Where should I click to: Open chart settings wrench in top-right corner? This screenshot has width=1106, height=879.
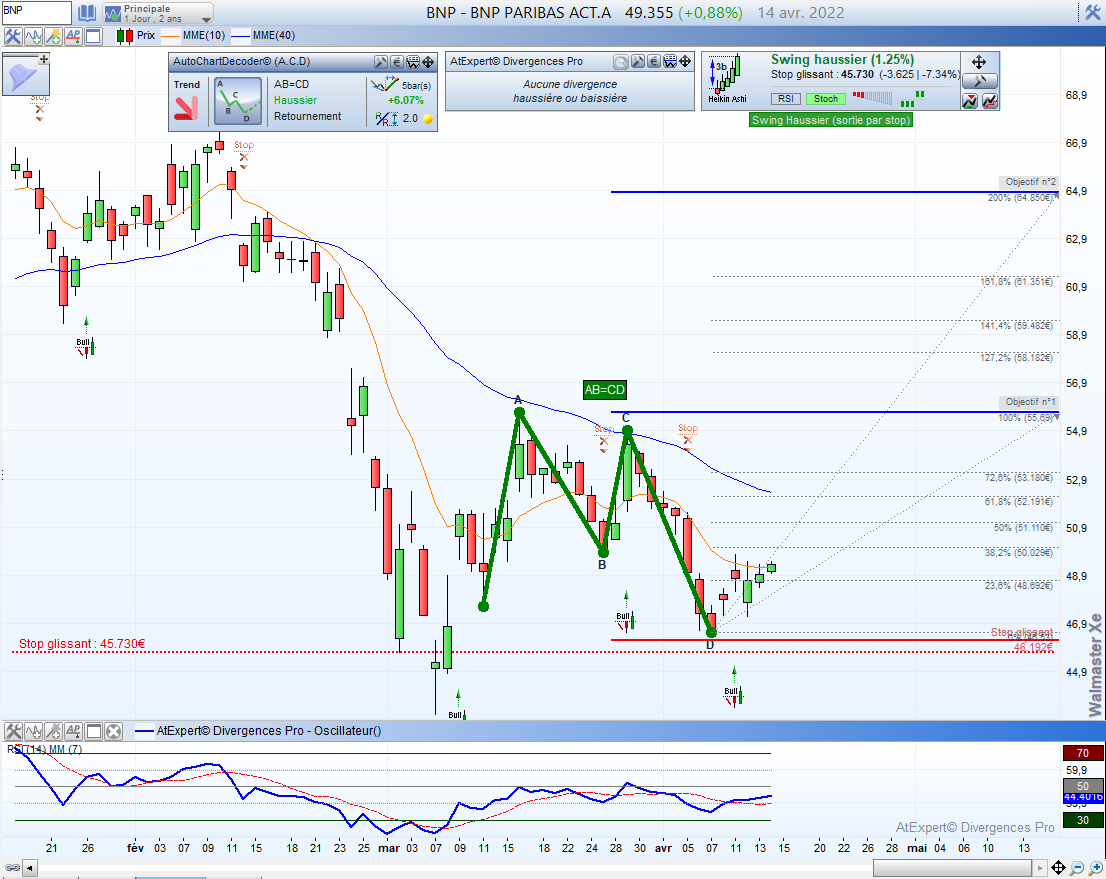click(1093, 13)
